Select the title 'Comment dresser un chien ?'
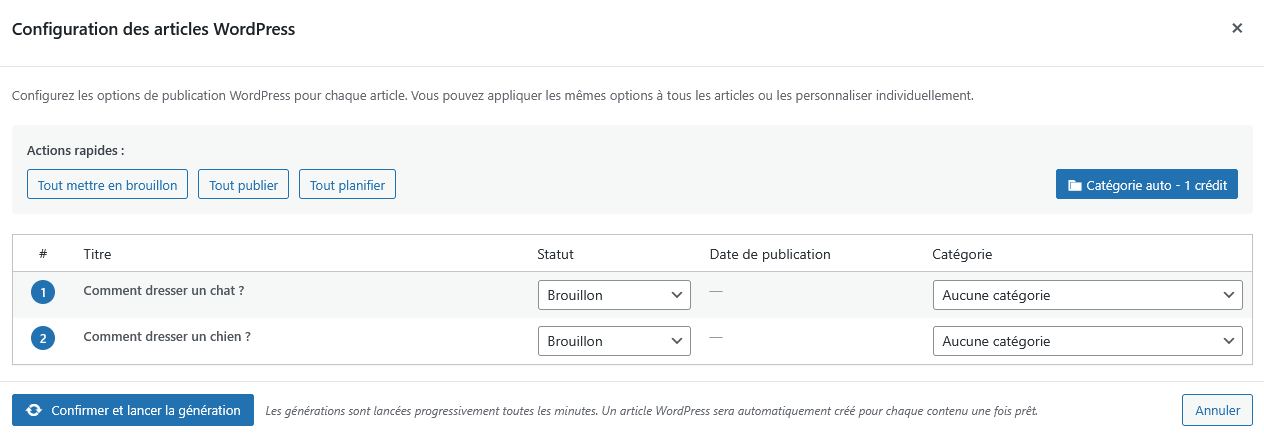1264x434 pixels. (x=167, y=337)
